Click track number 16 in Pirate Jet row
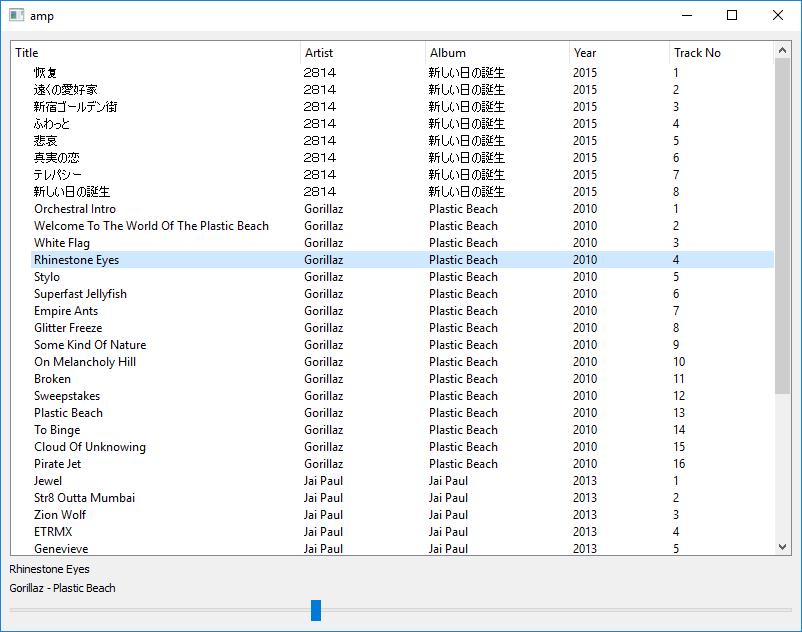The width and height of the screenshot is (802, 632). point(679,464)
